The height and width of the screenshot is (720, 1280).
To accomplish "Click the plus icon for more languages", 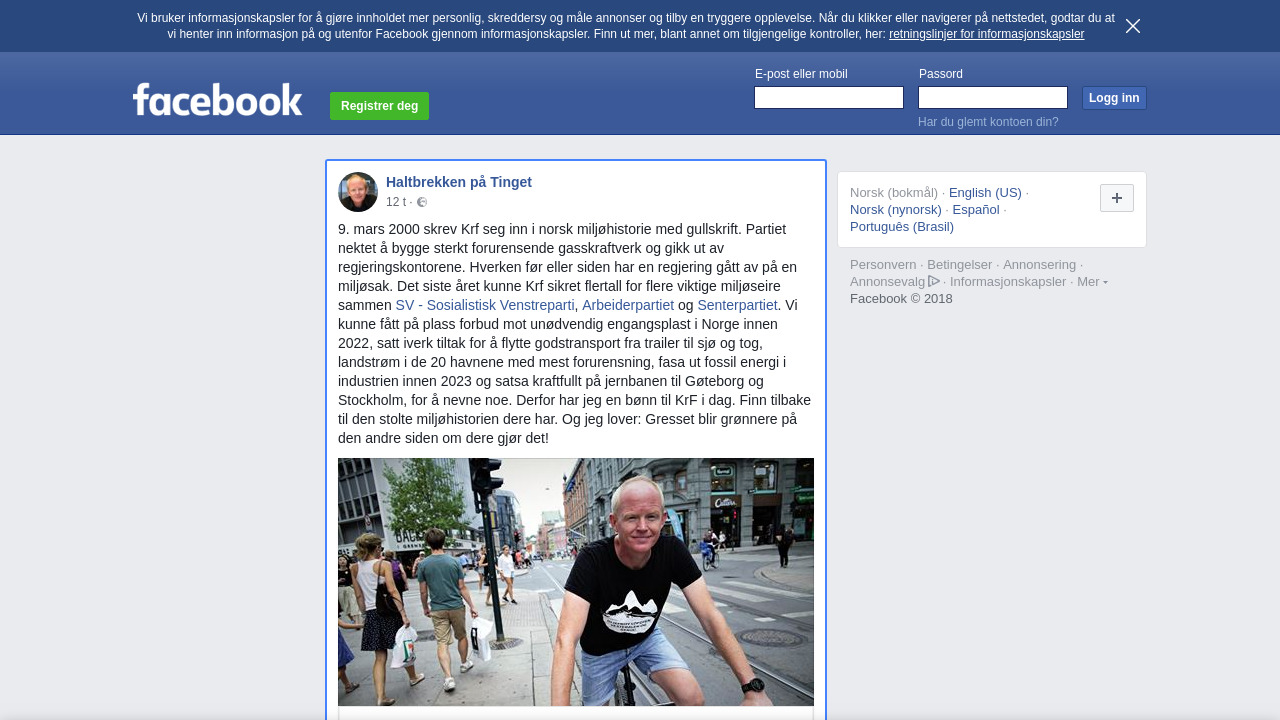I will (x=1117, y=198).
